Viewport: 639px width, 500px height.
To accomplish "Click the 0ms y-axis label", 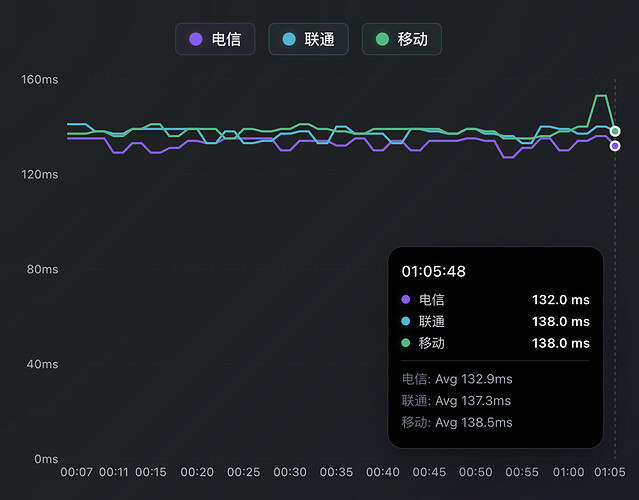I will click(x=46, y=459).
